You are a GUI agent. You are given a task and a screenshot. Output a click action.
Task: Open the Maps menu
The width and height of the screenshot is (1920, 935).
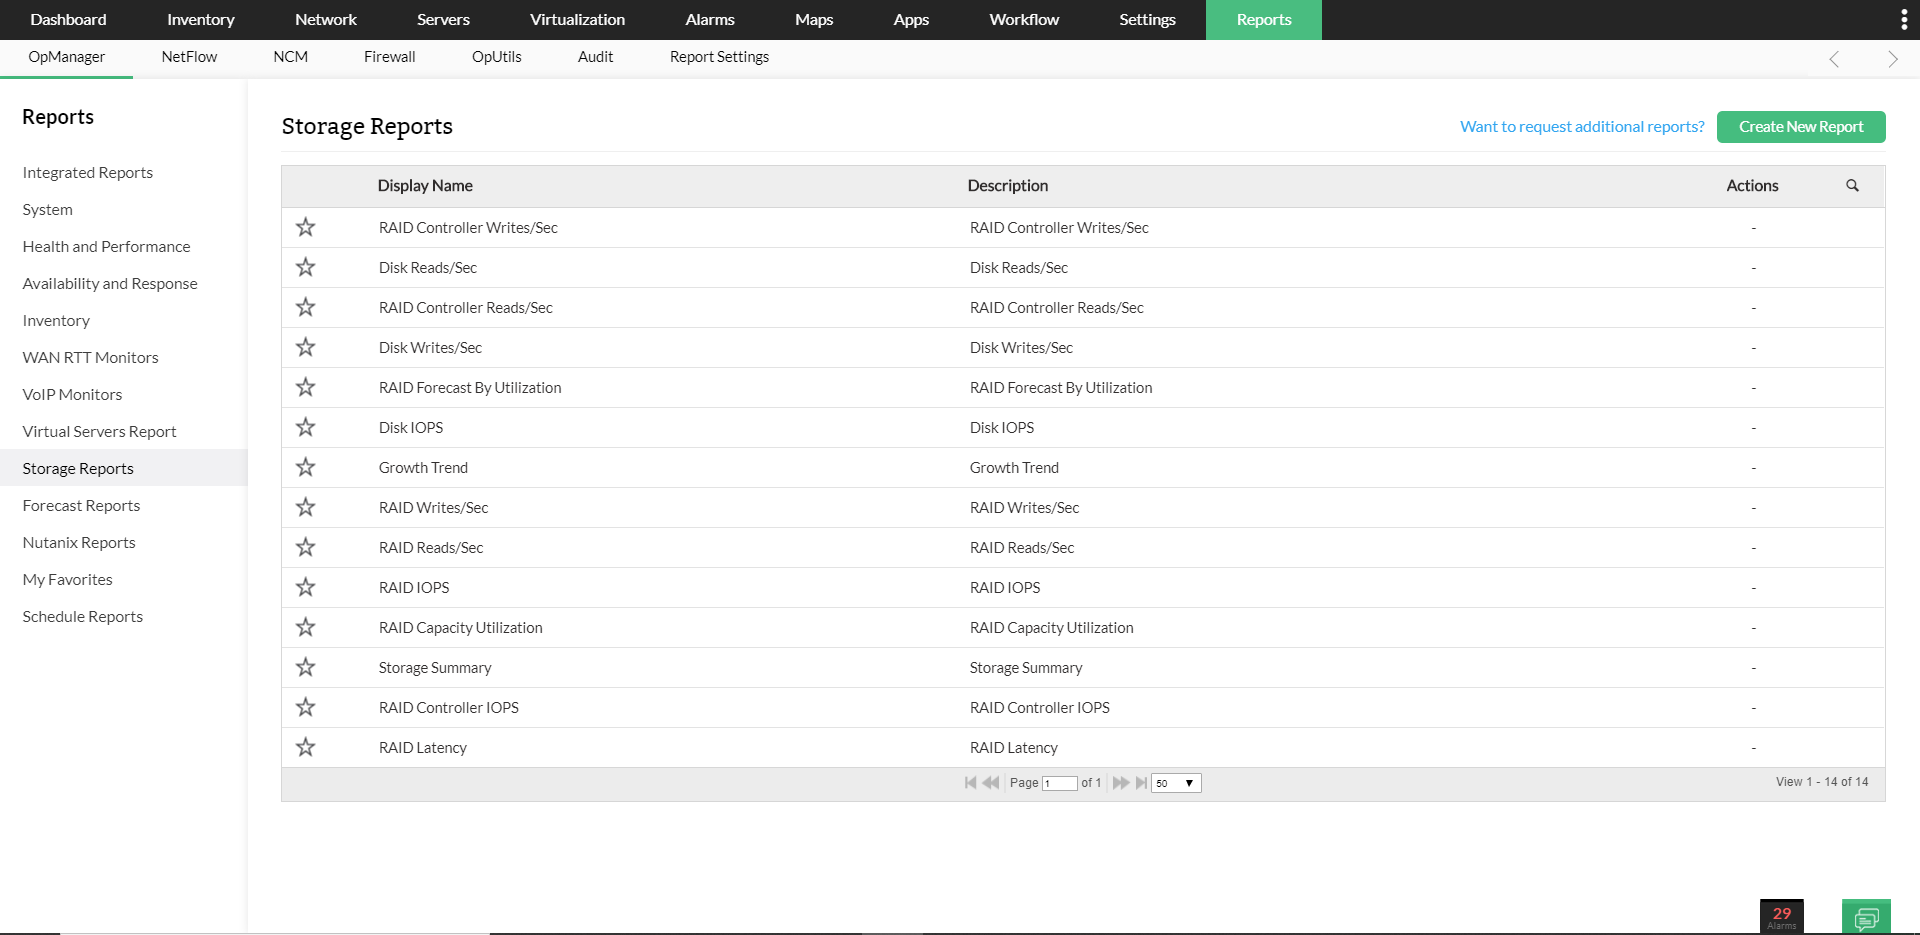[814, 20]
